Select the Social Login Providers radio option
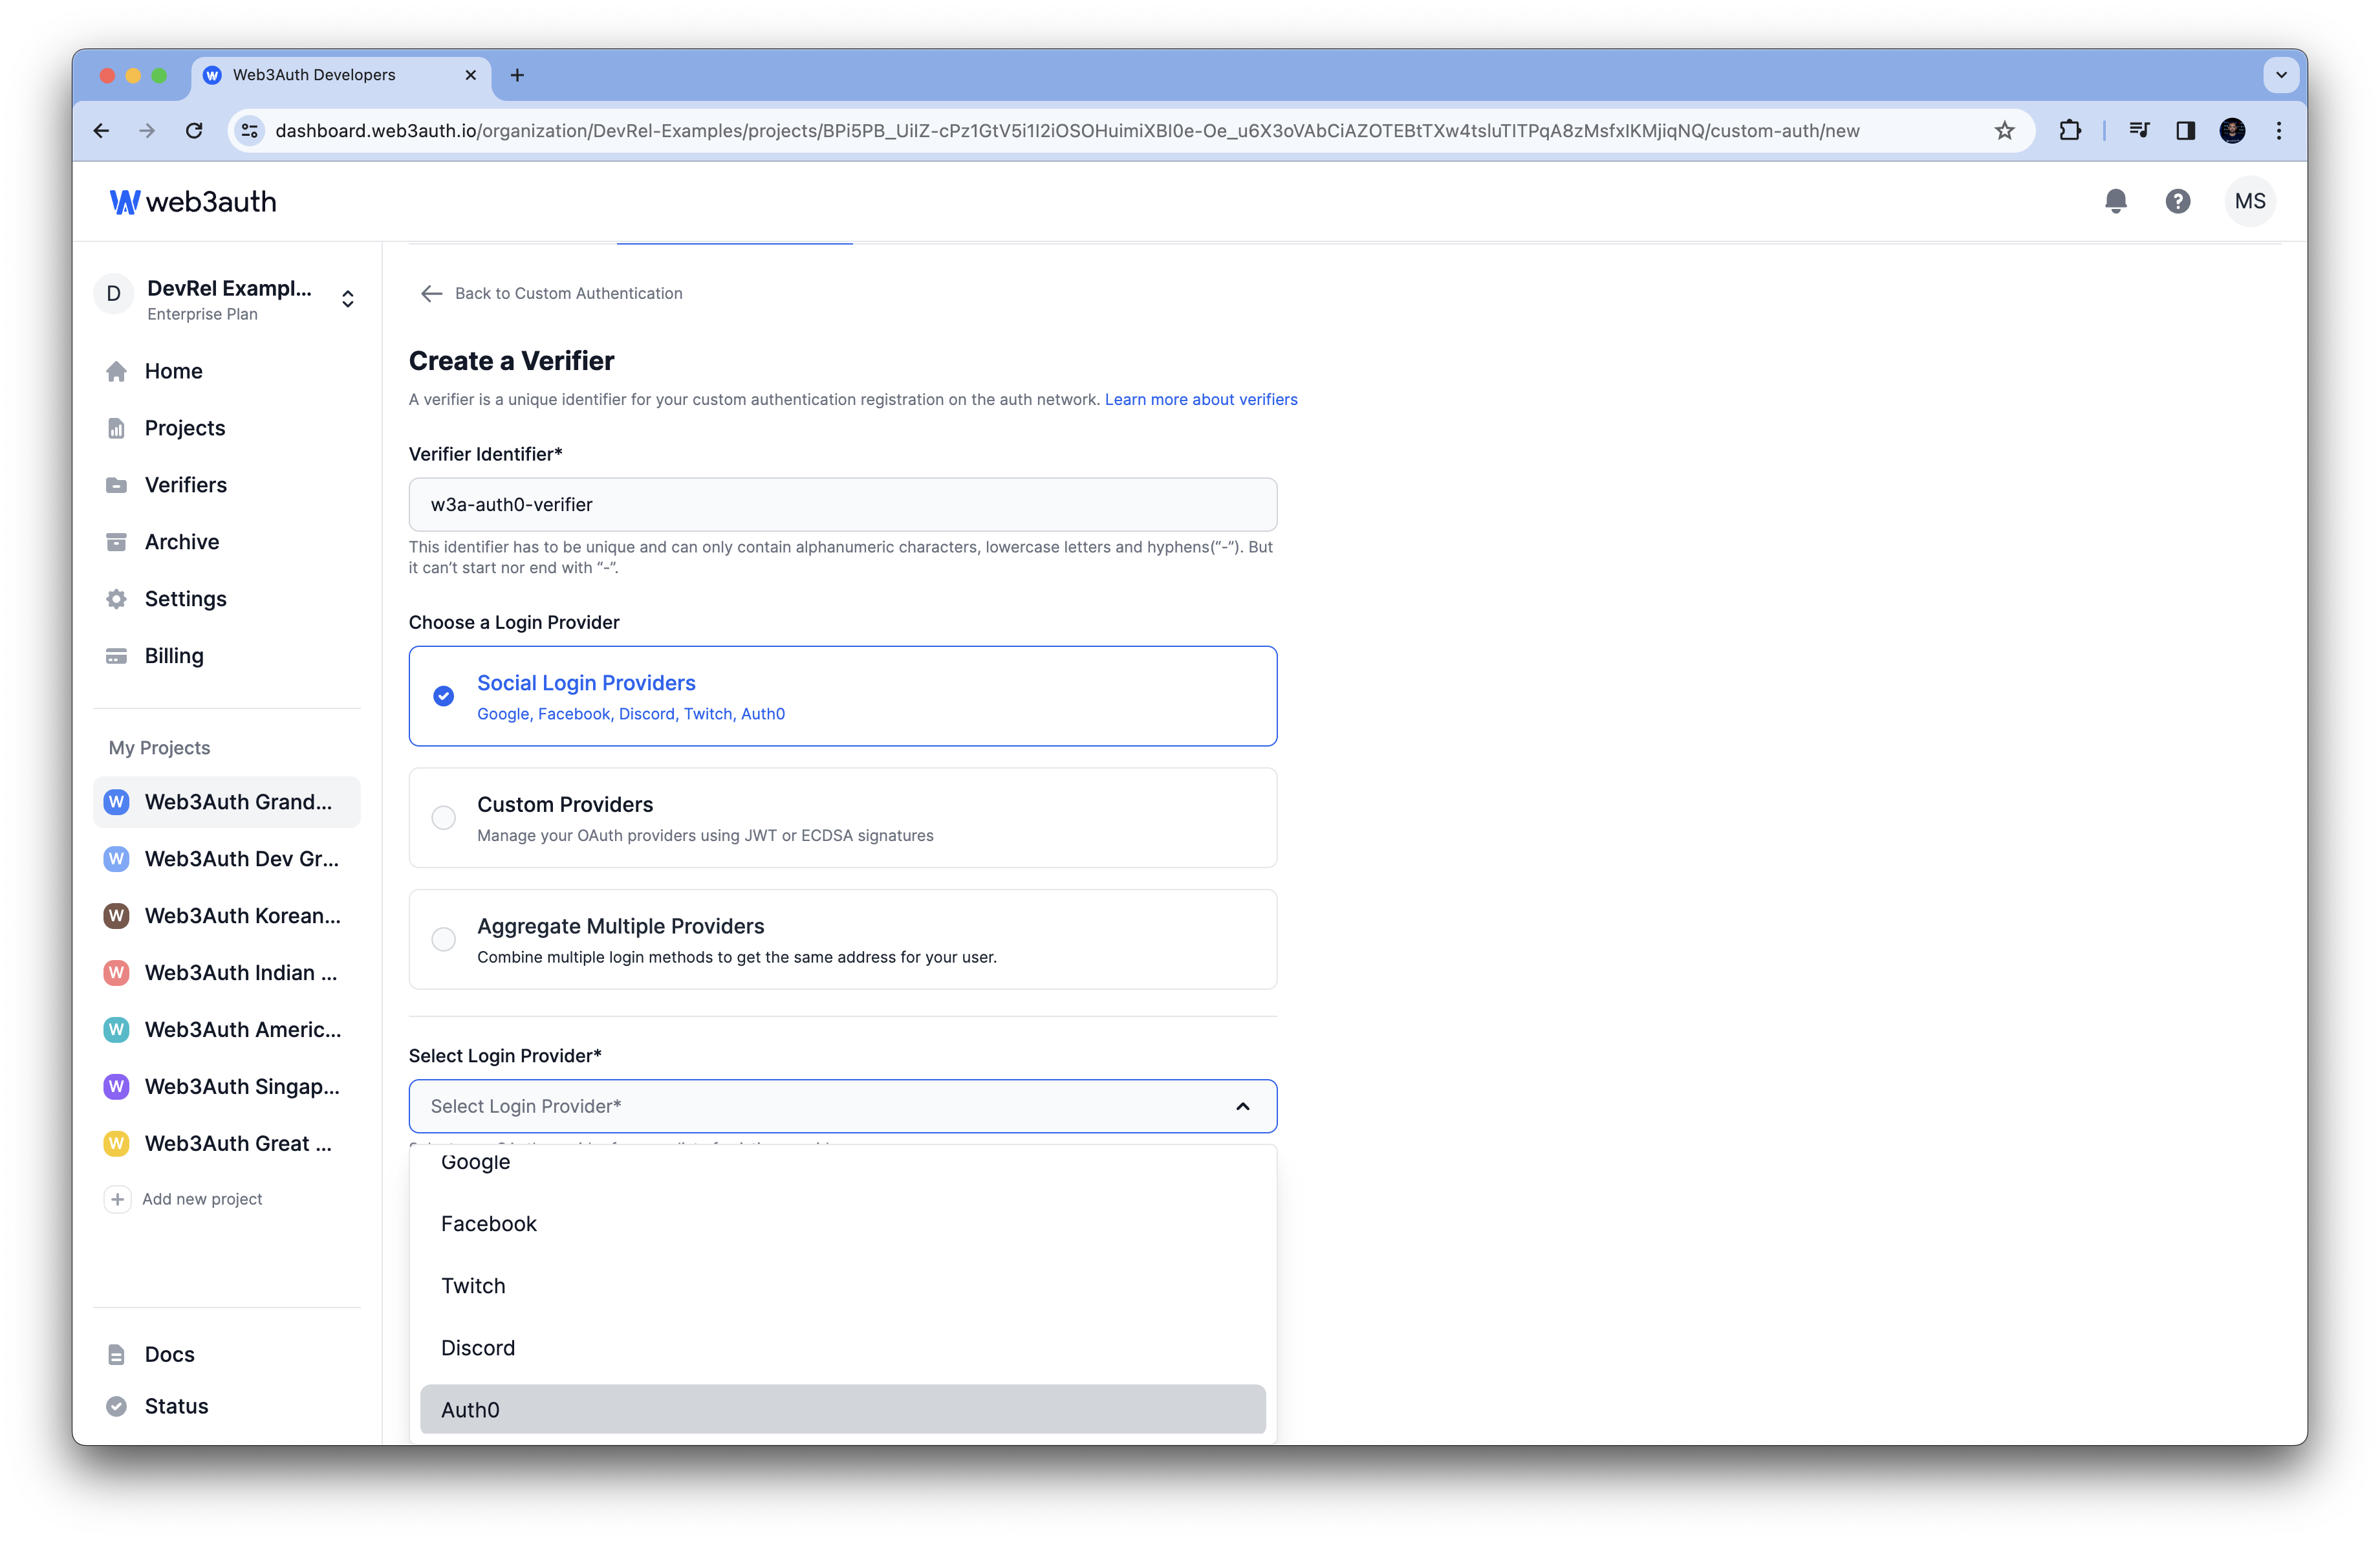The image size is (2380, 1541). pyautogui.click(x=443, y=696)
